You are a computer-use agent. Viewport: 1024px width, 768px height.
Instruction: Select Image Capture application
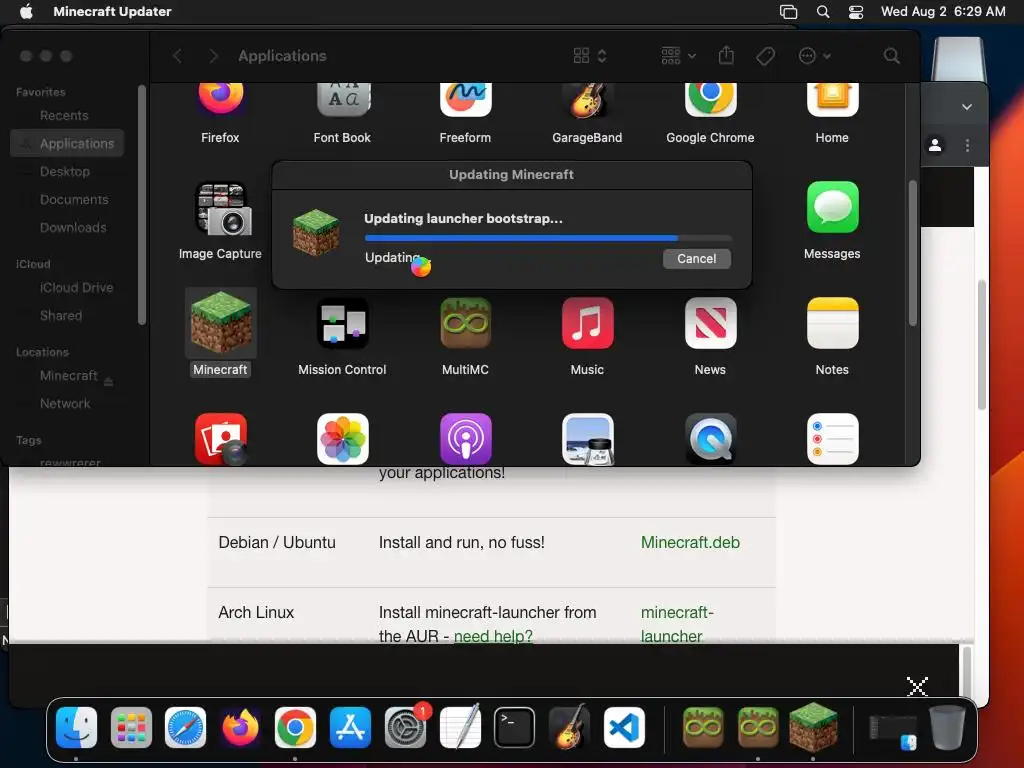tap(221, 208)
